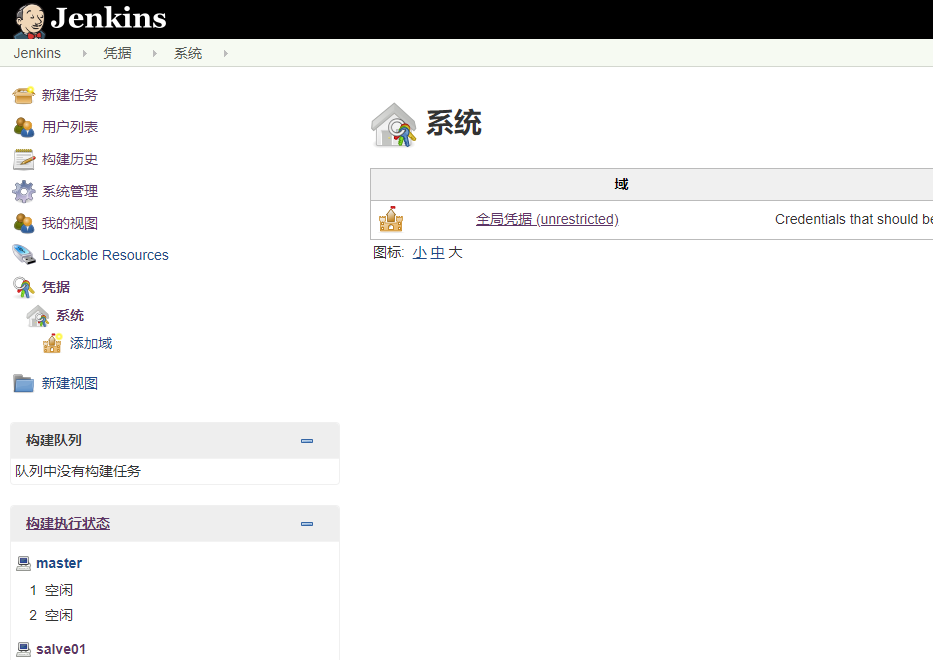Expand the arrow after 系统 breadcrumb
933x660 pixels.
[226, 54]
